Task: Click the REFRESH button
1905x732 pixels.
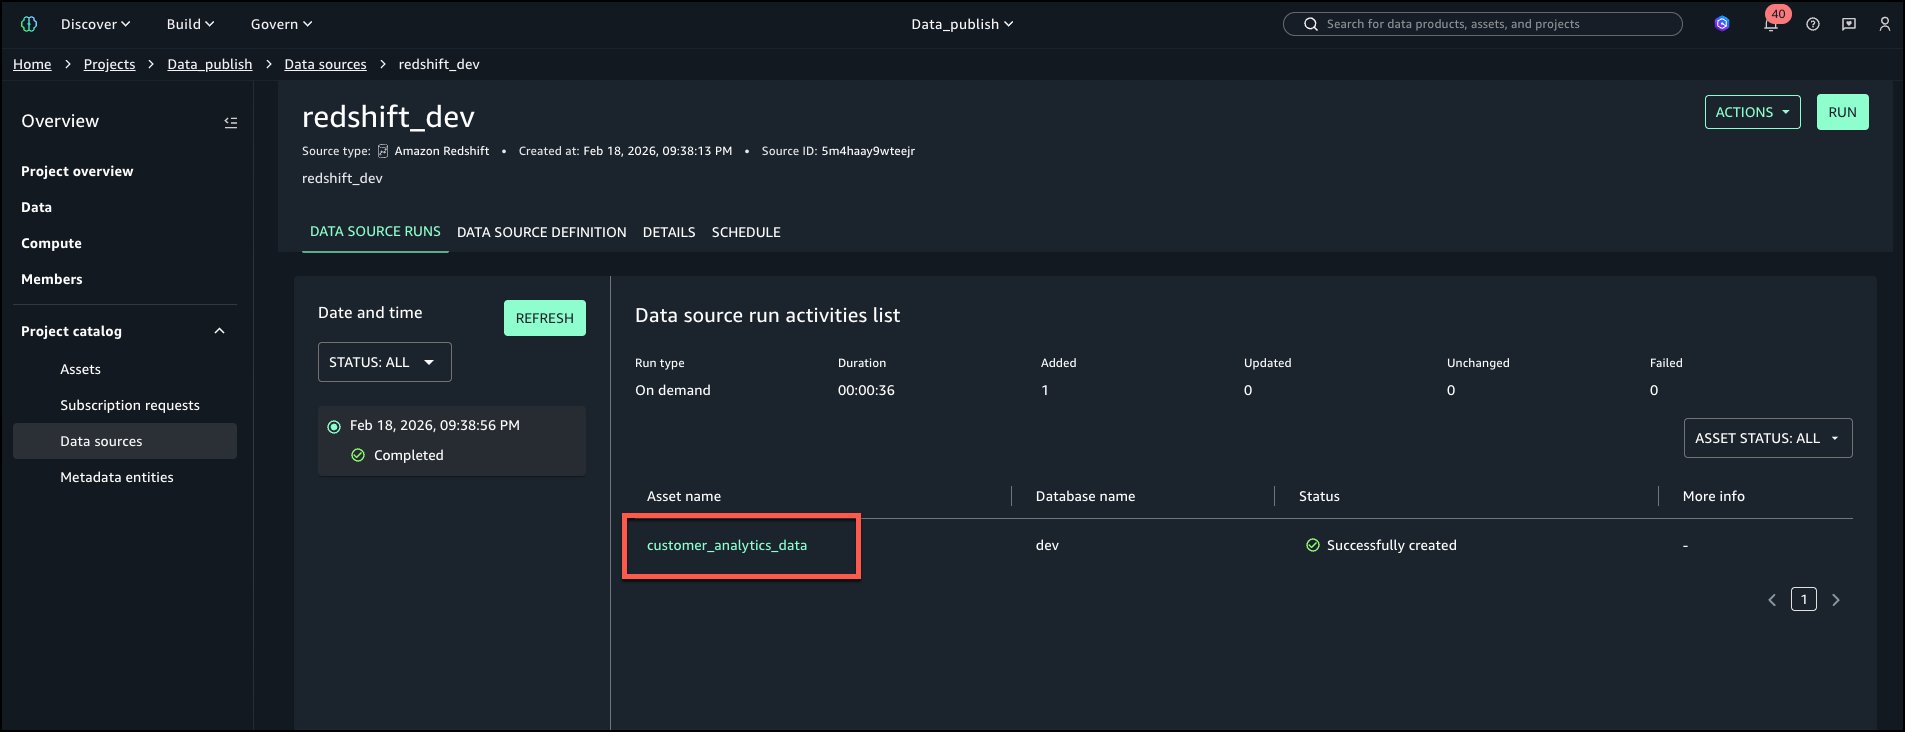Action: point(544,318)
